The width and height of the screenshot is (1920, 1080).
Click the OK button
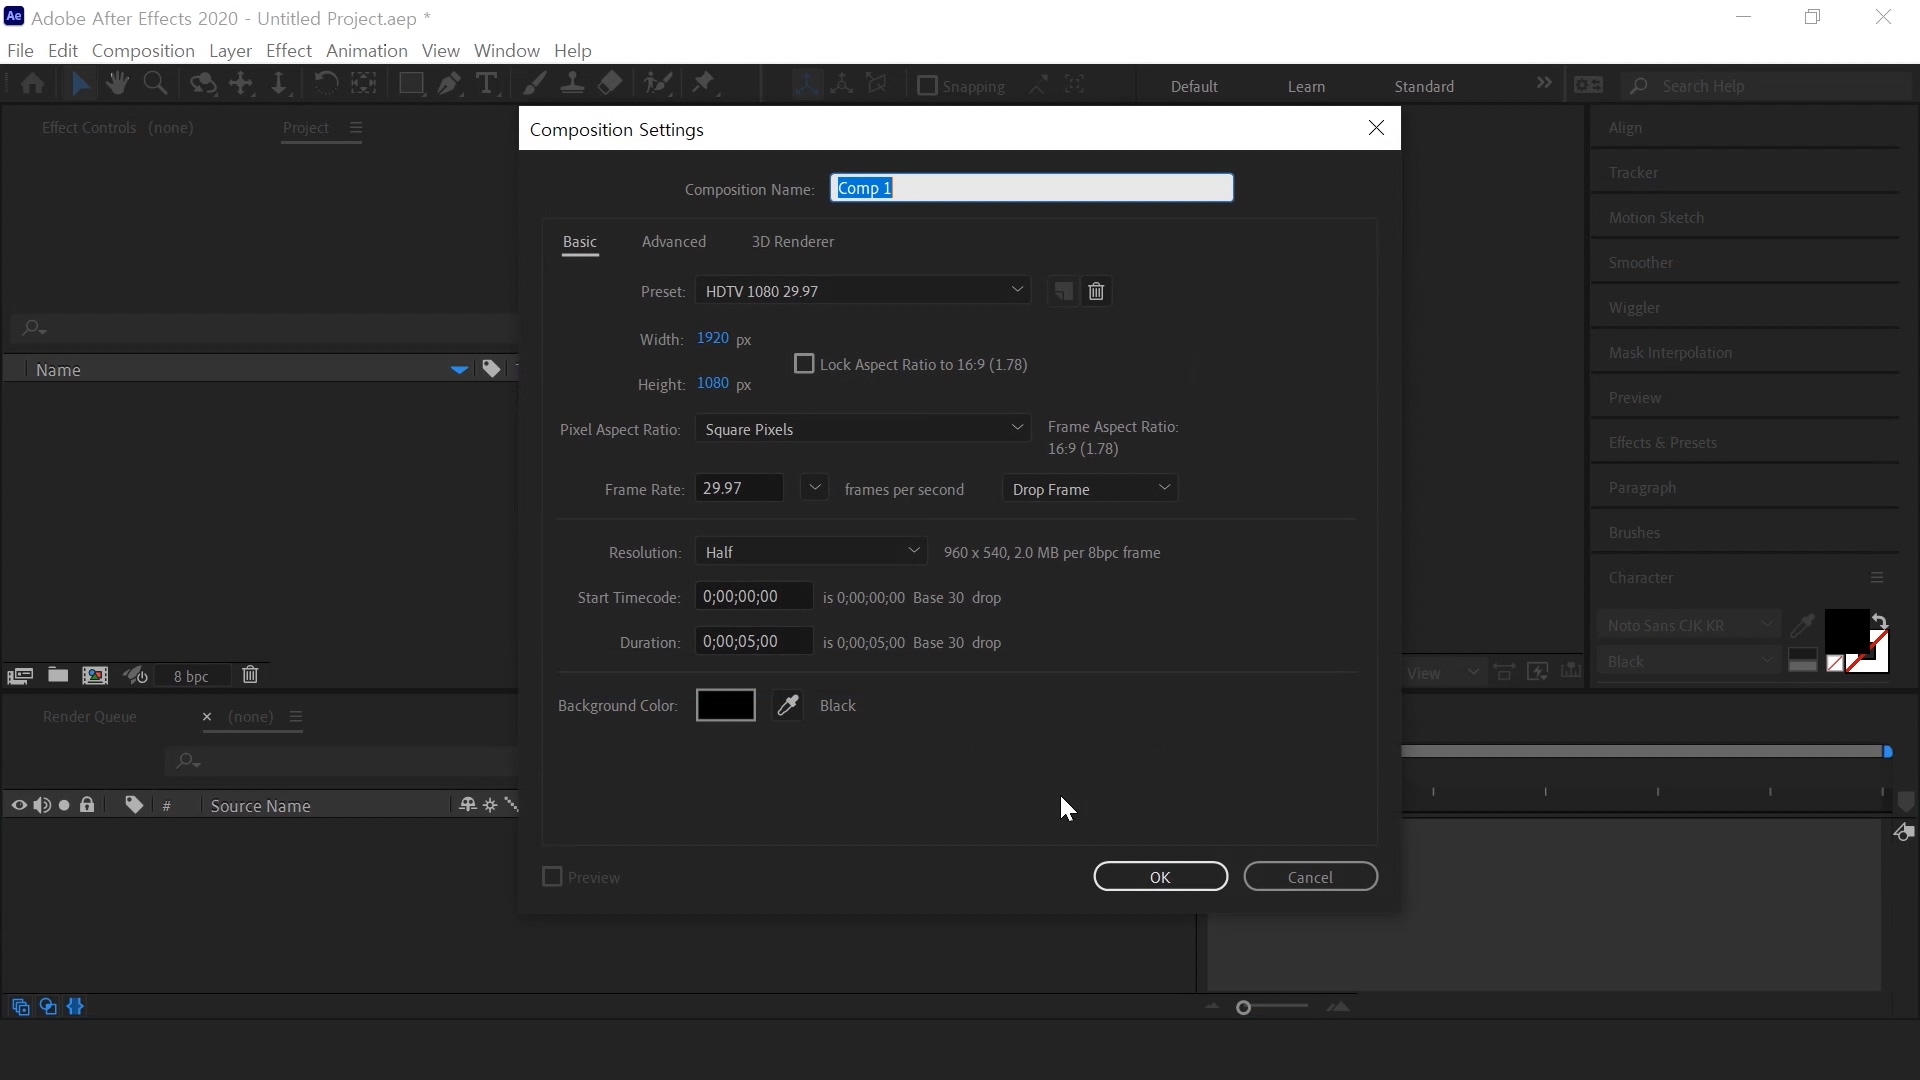pos(1160,877)
